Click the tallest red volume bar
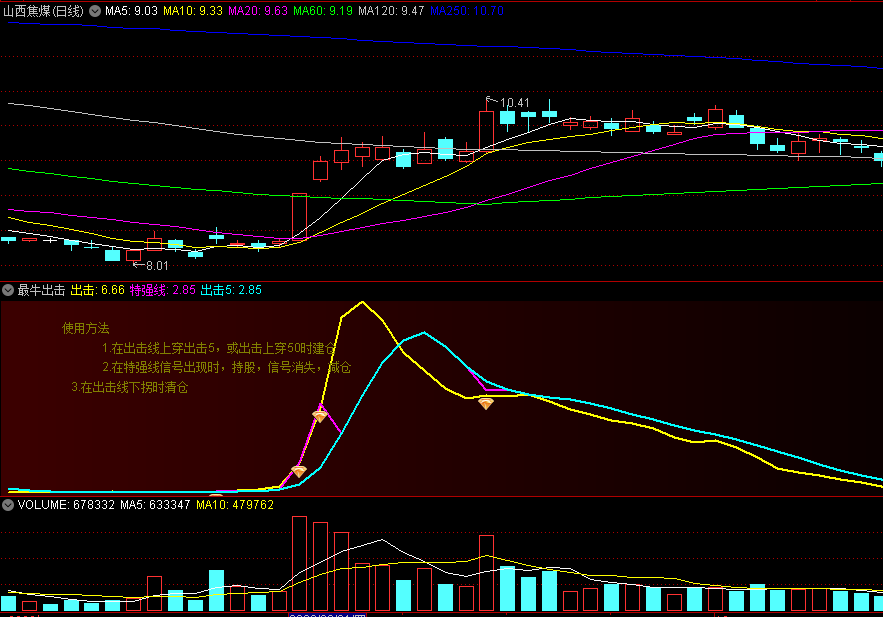 (300, 564)
